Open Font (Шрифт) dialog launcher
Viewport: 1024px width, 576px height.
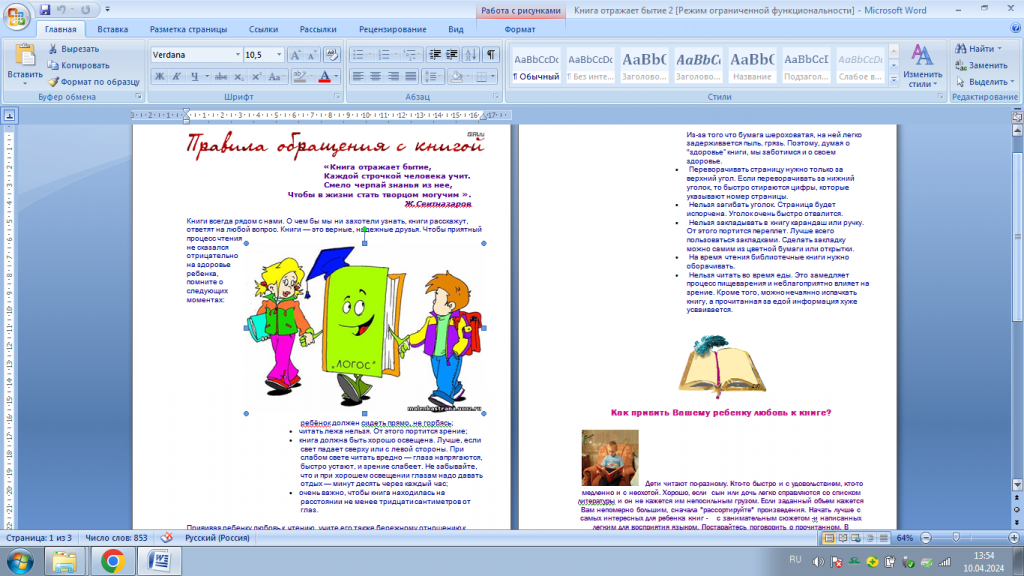coord(337,97)
